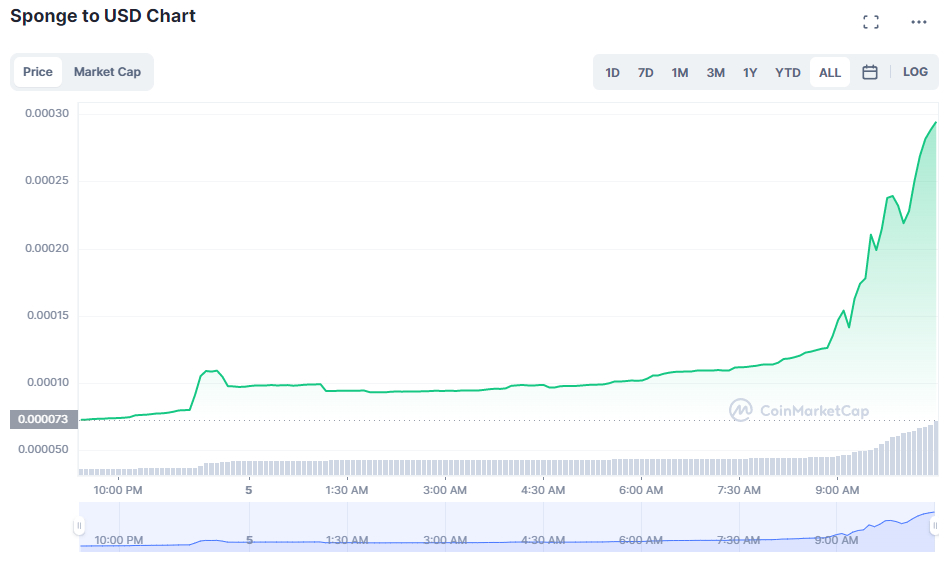Click the 0.00010 y-axis label
Screen dimensions: 951x563
(x=48, y=383)
